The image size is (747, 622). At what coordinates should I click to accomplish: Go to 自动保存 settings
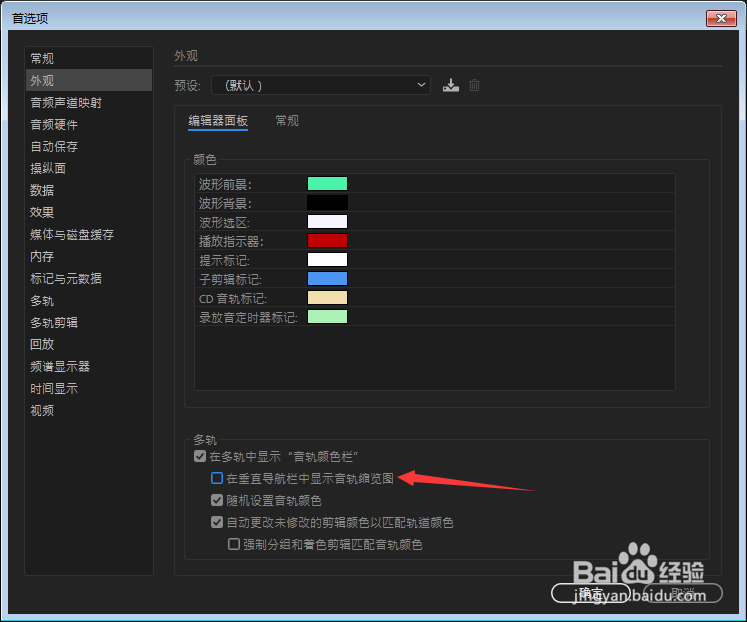89,147
